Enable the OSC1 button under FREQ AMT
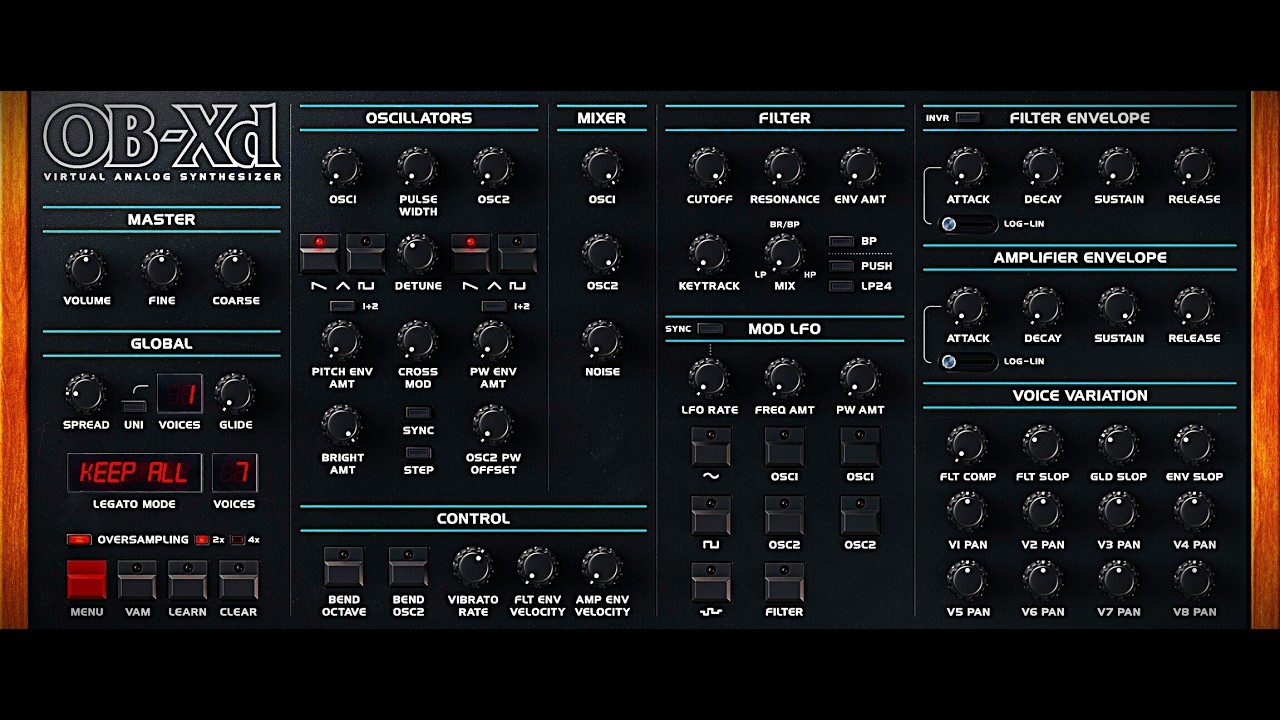1280x720 pixels. (785, 446)
